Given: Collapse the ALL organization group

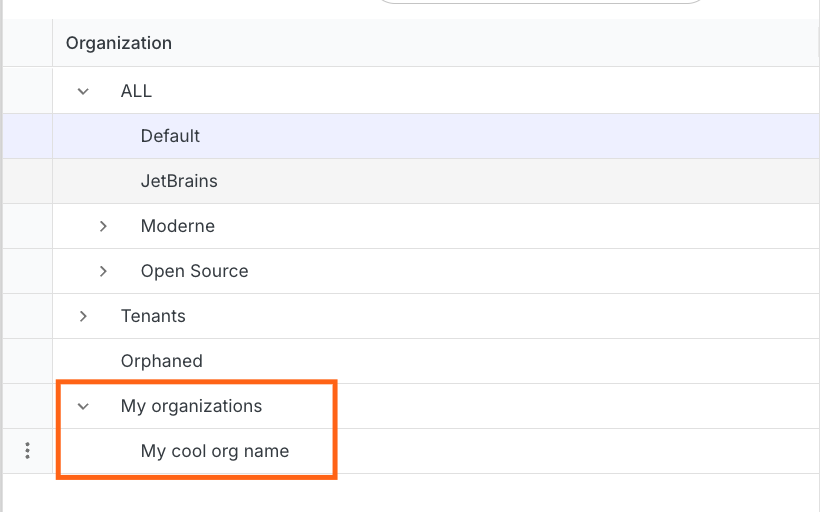Looking at the screenshot, I should (84, 91).
